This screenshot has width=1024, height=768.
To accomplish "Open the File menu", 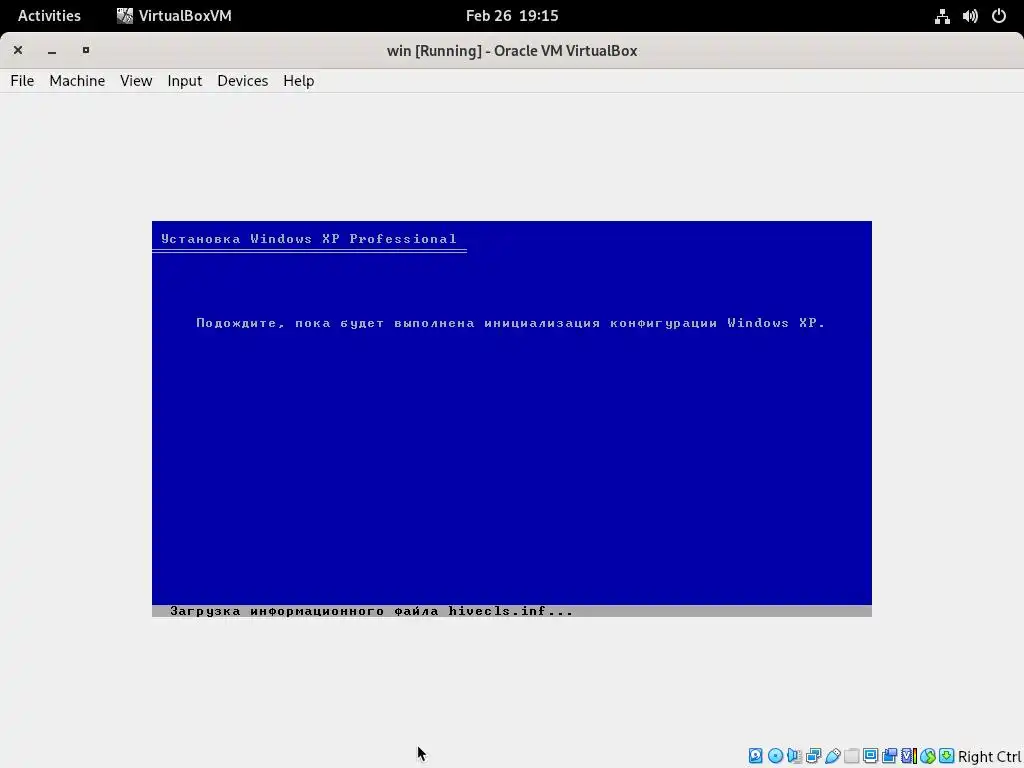I will point(22,80).
